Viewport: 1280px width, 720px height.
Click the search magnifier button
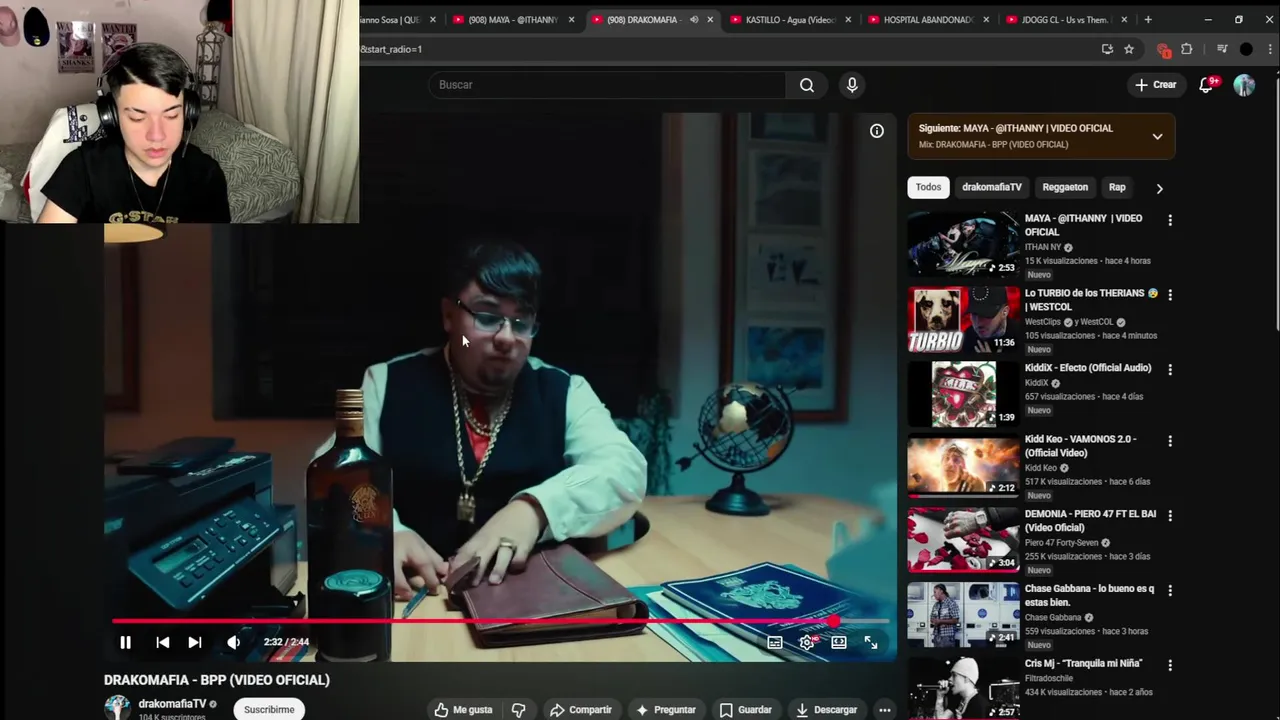click(x=807, y=85)
